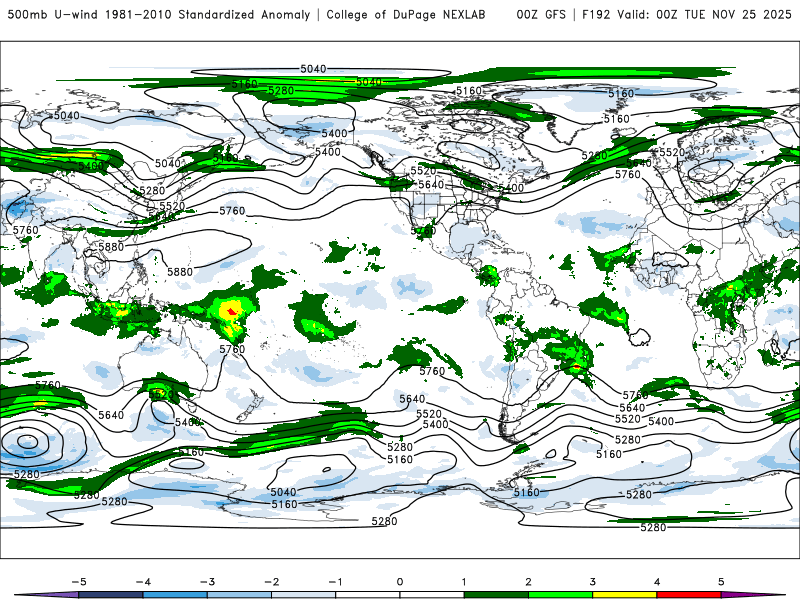Click the '500mb U-wind 1981-2010 Standardized Anomaly' title text
Viewport: 800px width, 600px height.
(x=159, y=14)
